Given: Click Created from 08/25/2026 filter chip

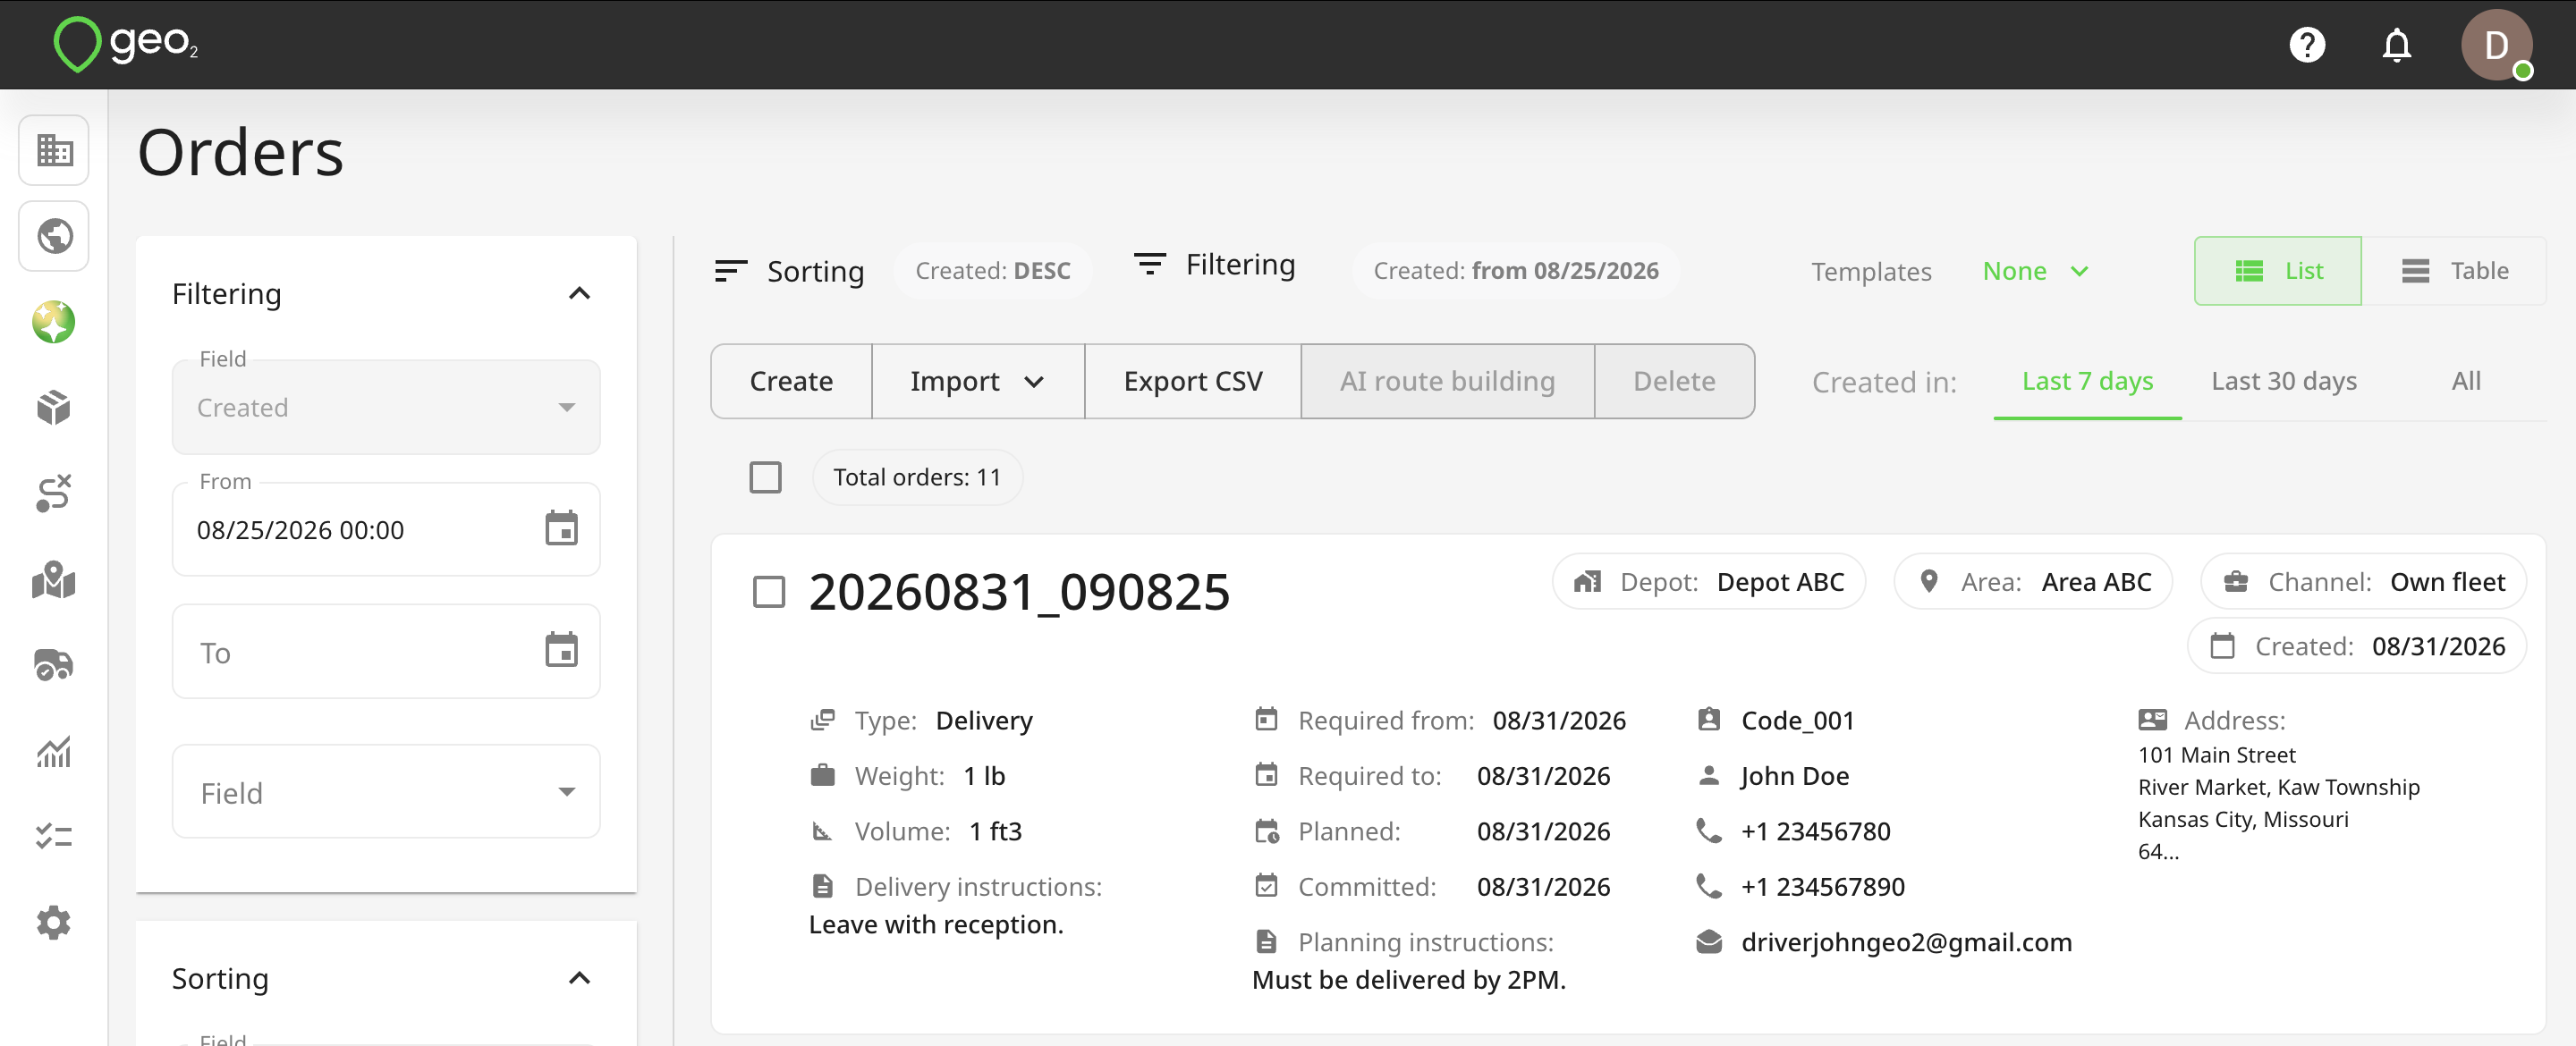Looking at the screenshot, I should click(1516, 271).
